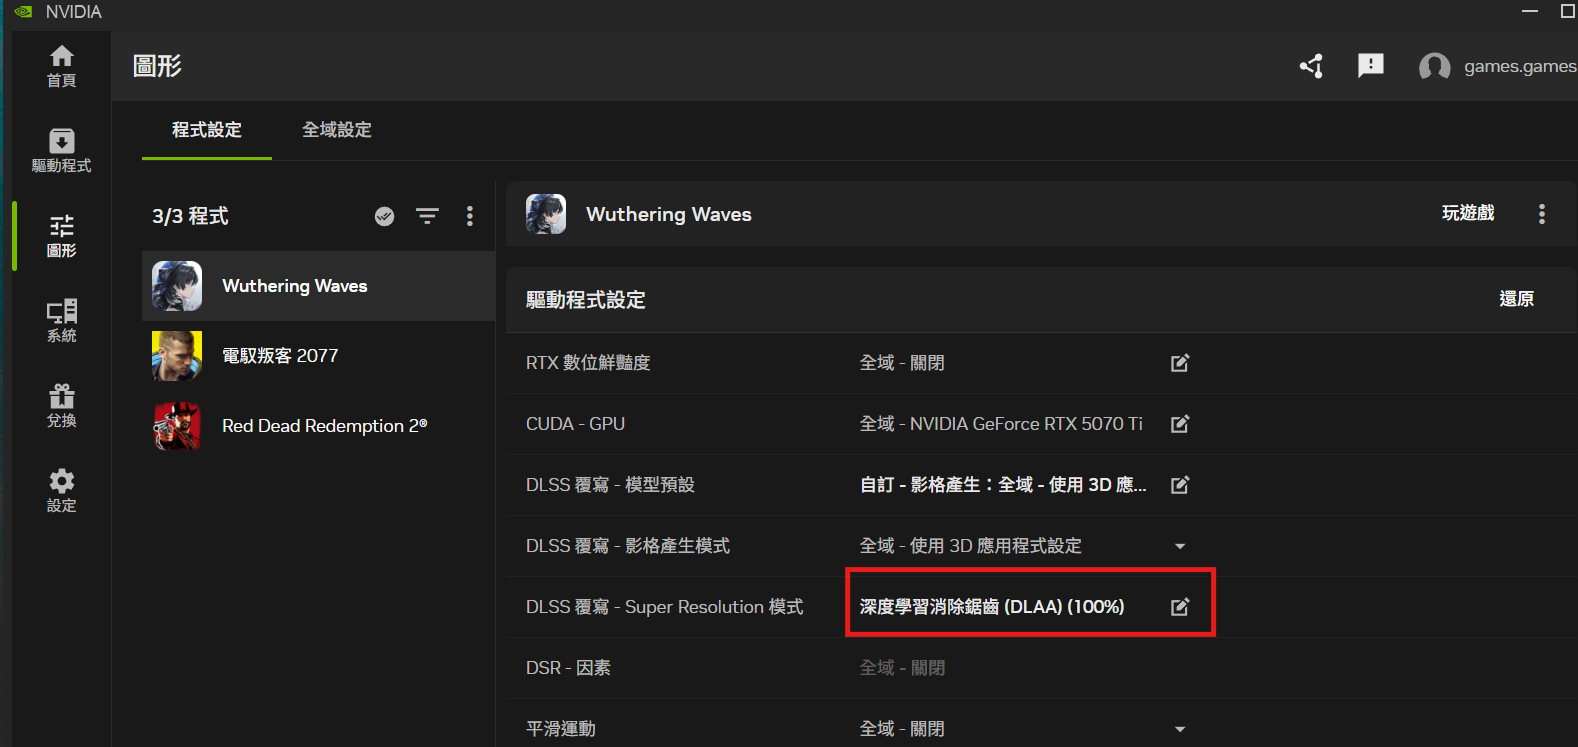Click the DLSS 覆寫 - 模型預設 label
The height and width of the screenshot is (747, 1578).
(610, 485)
